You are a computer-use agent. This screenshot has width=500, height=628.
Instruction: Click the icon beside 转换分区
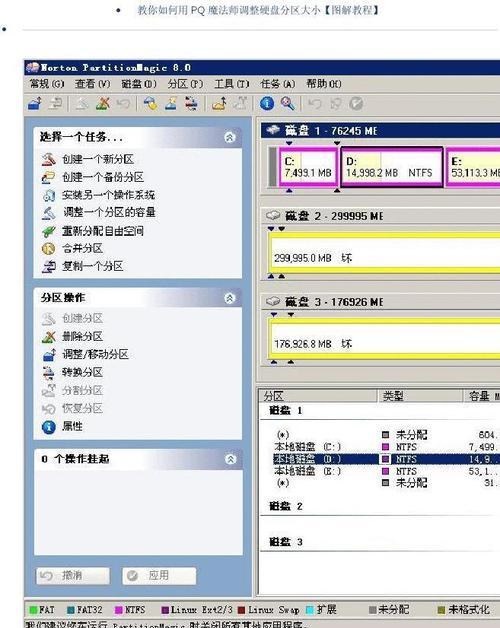(49, 372)
